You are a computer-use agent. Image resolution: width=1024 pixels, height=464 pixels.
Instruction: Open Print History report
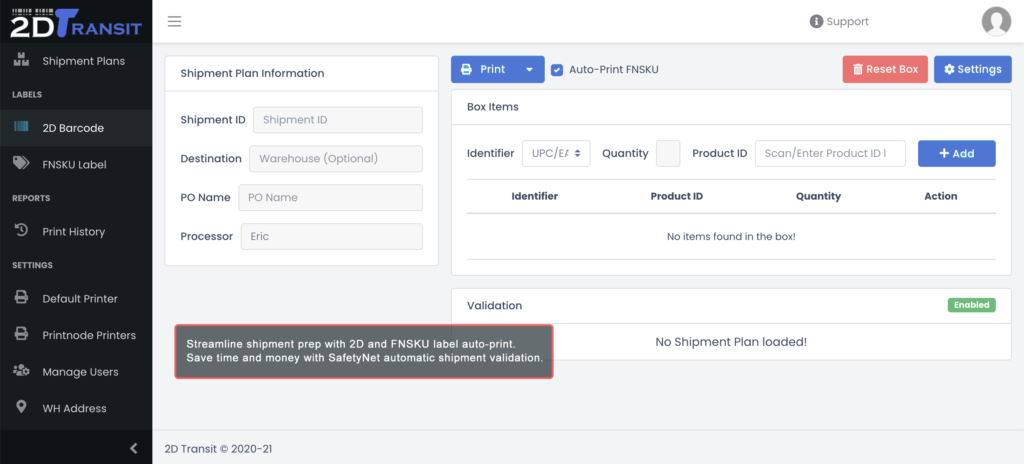pos(76,231)
